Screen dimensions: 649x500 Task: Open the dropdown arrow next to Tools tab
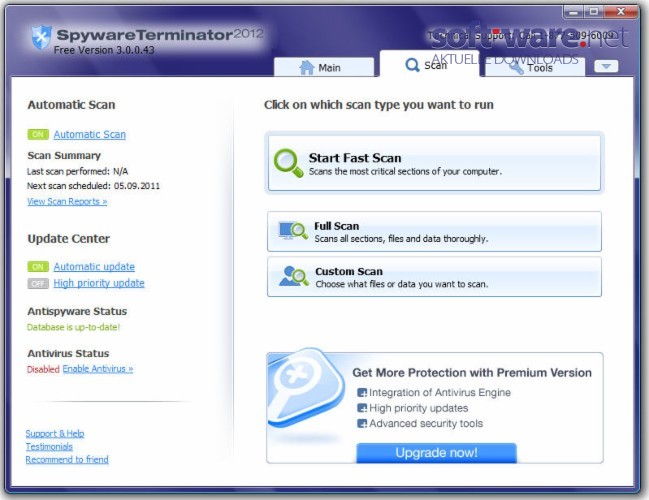606,66
